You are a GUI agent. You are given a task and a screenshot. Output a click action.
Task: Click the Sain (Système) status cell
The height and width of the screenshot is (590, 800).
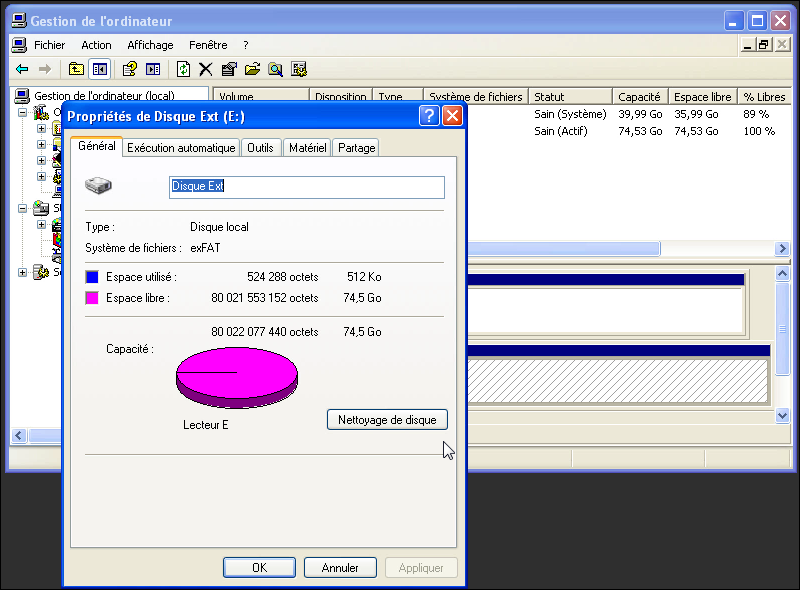(570, 114)
